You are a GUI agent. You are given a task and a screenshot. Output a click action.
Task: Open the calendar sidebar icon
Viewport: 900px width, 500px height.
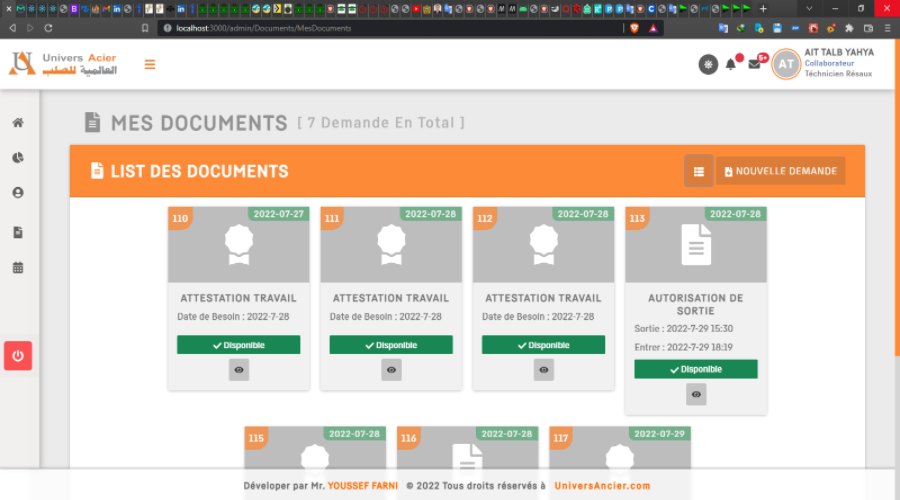tap(18, 268)
